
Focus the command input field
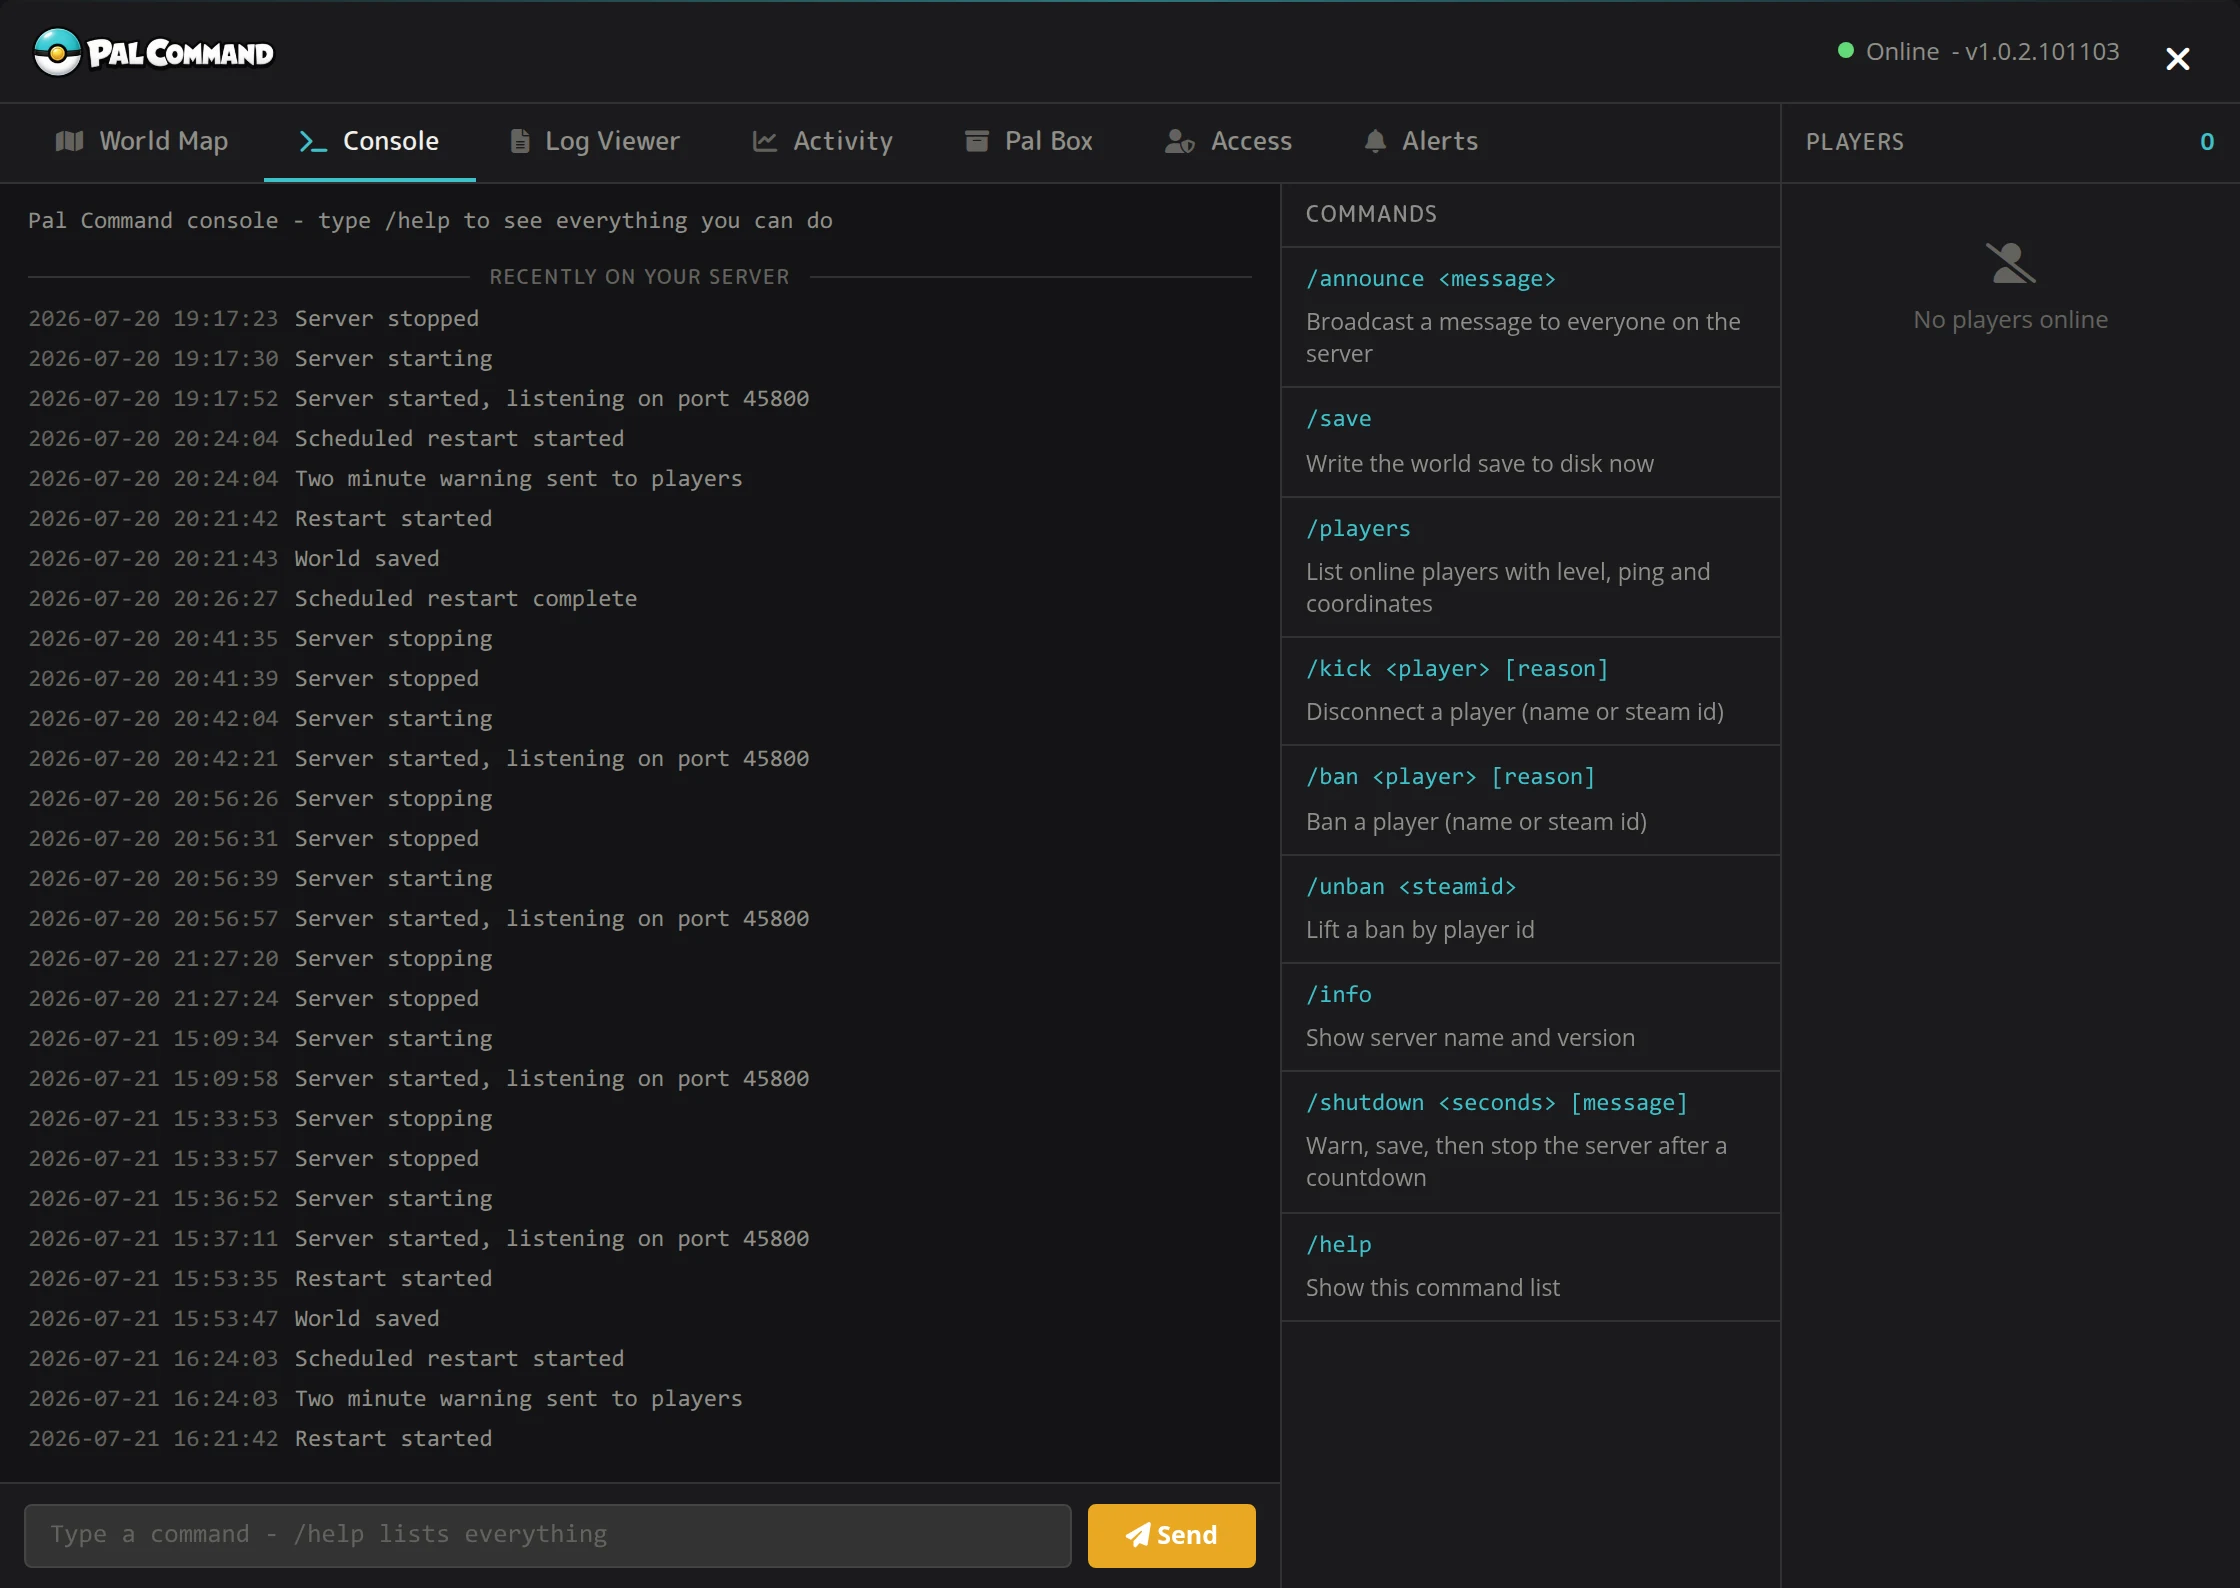pos(547,1535)
